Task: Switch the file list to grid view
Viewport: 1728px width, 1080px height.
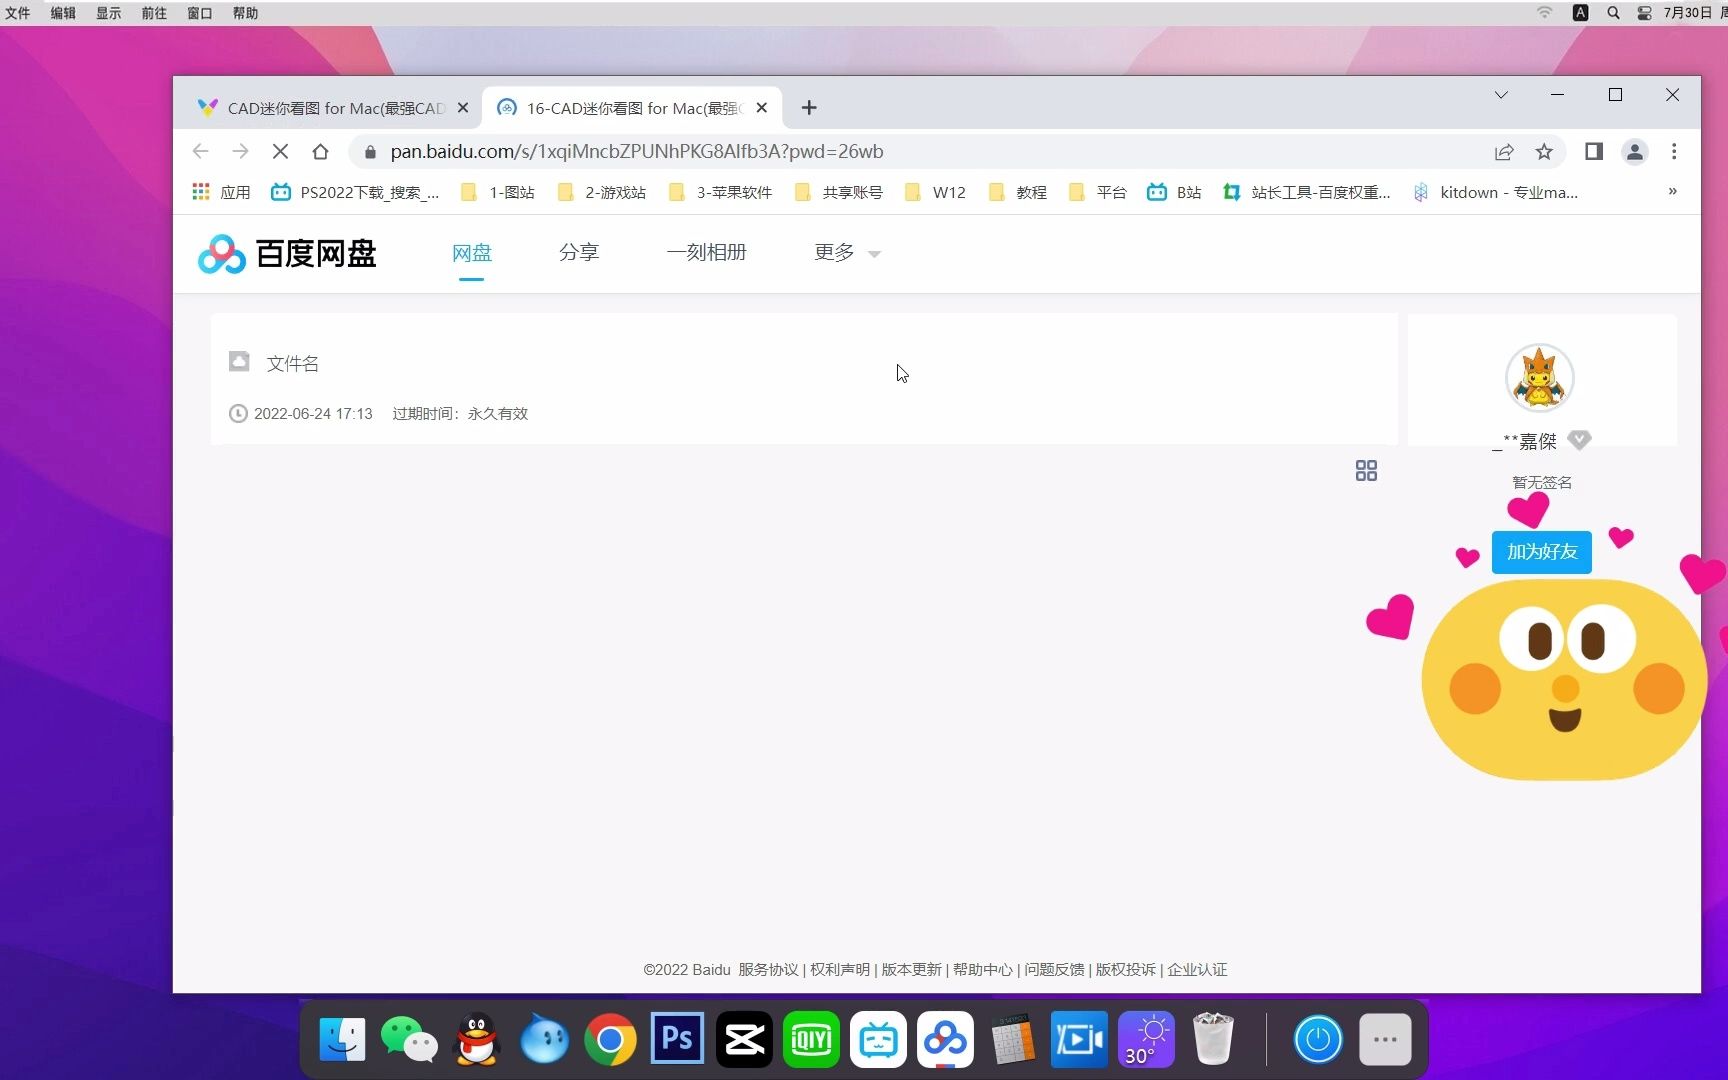Action: point(1366,470)
